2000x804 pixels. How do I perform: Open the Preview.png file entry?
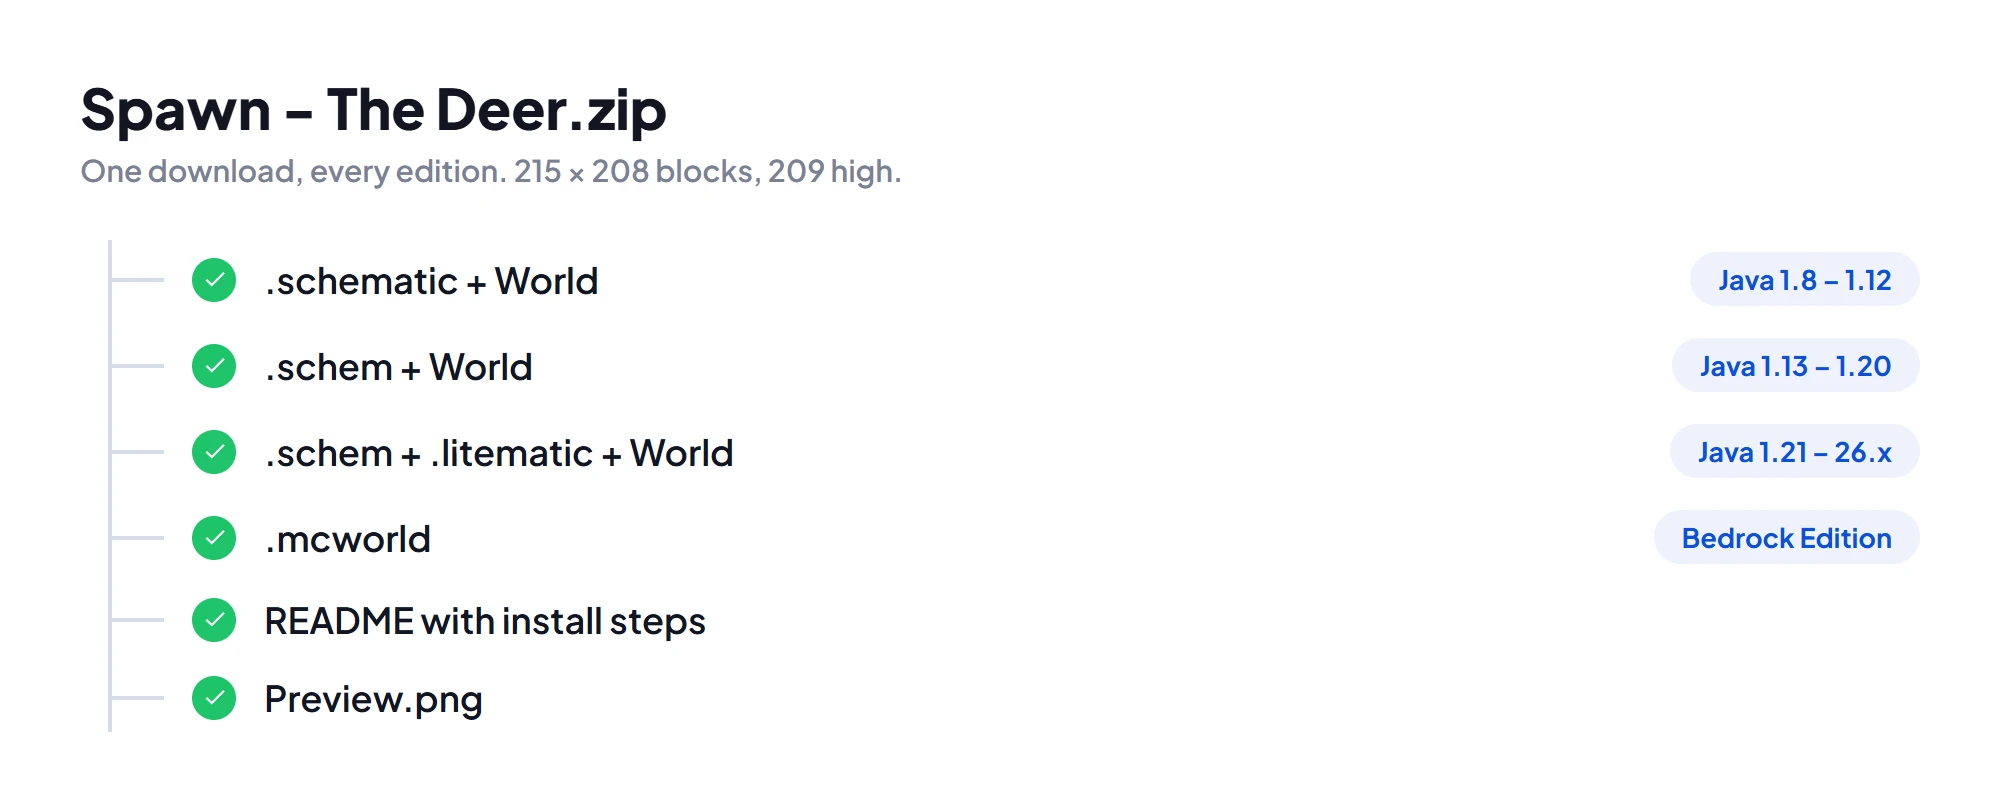(x=373, y=699)
